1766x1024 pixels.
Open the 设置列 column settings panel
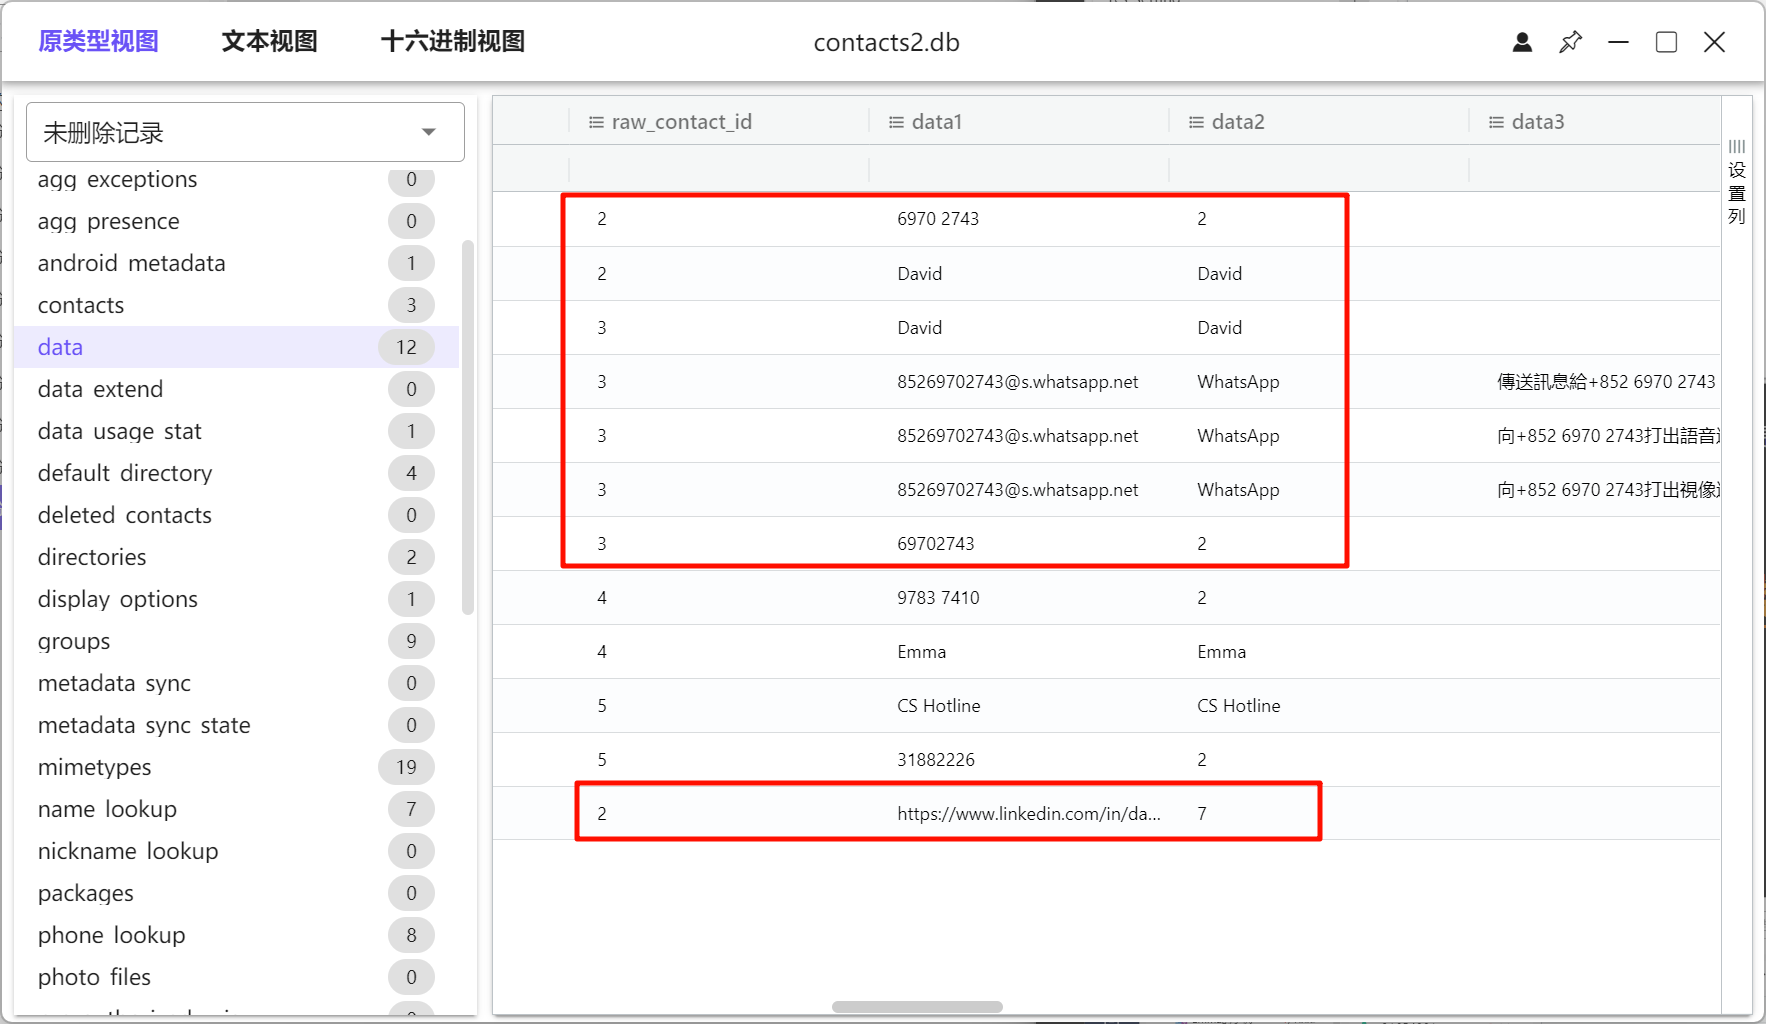coord(1737,183)
